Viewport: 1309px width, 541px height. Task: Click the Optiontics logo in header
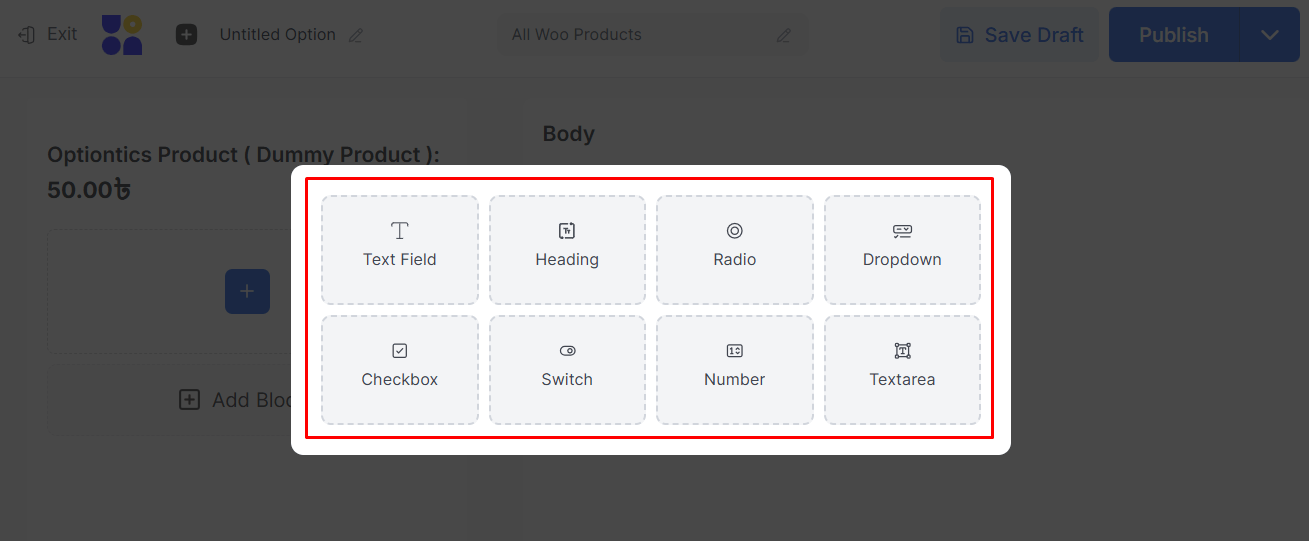pyautogui.click(x=122, y=35)
